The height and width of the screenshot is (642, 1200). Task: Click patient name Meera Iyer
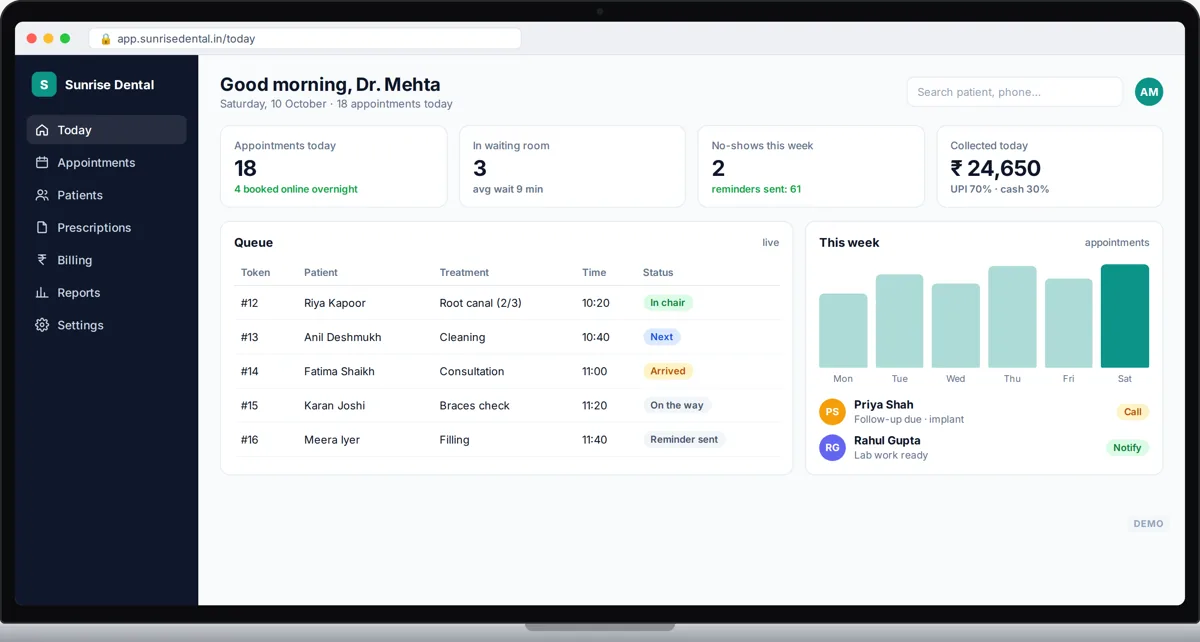click(332, 439)
